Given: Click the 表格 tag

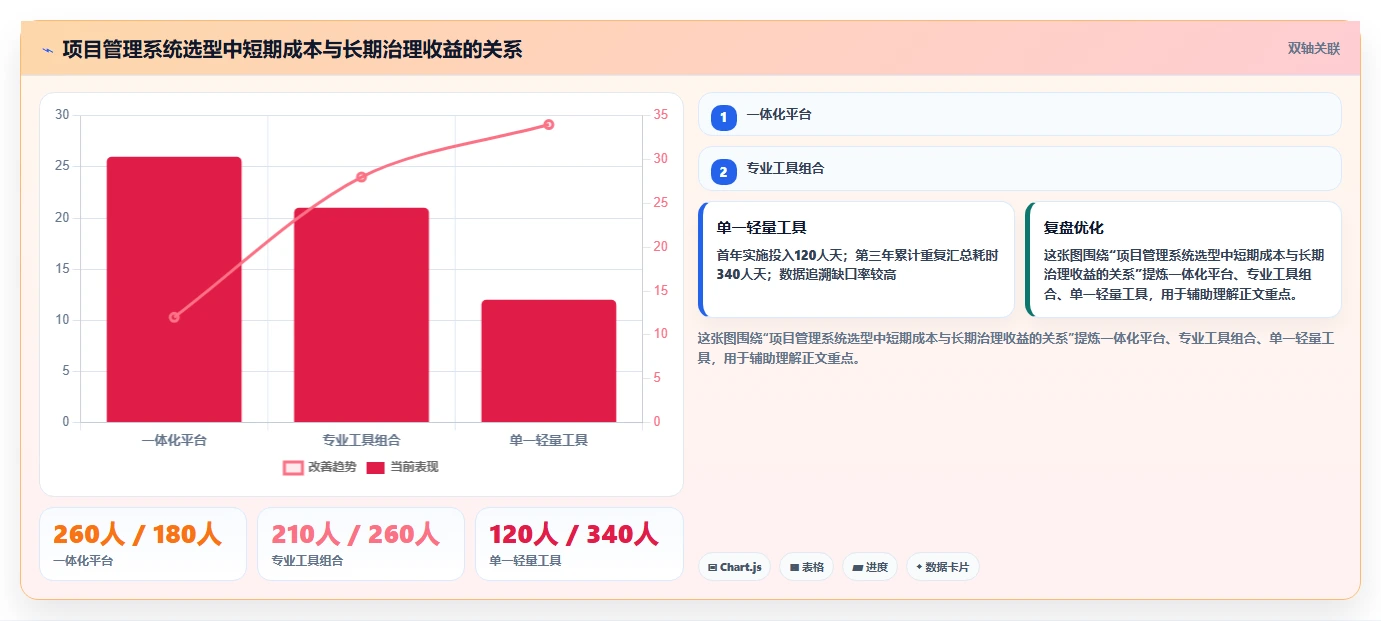Looking at the screenshot, I should [x=807, y=567].
